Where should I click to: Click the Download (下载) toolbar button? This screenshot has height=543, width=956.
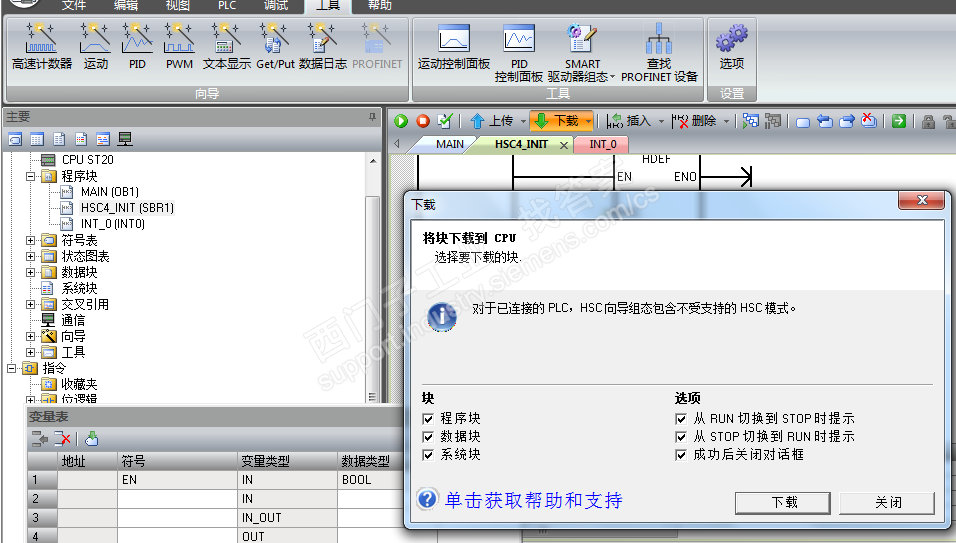coord(556,121)
